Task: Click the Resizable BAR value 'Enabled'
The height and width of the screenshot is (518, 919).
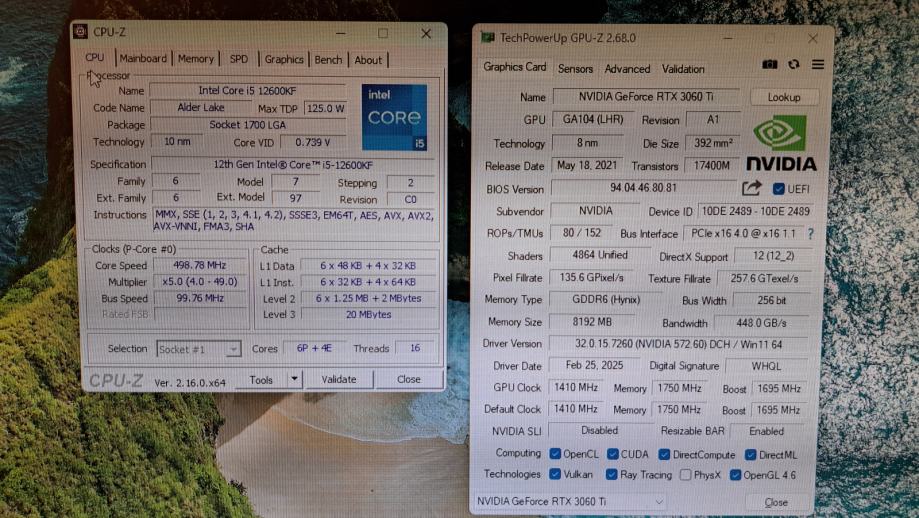Action: 766,431
